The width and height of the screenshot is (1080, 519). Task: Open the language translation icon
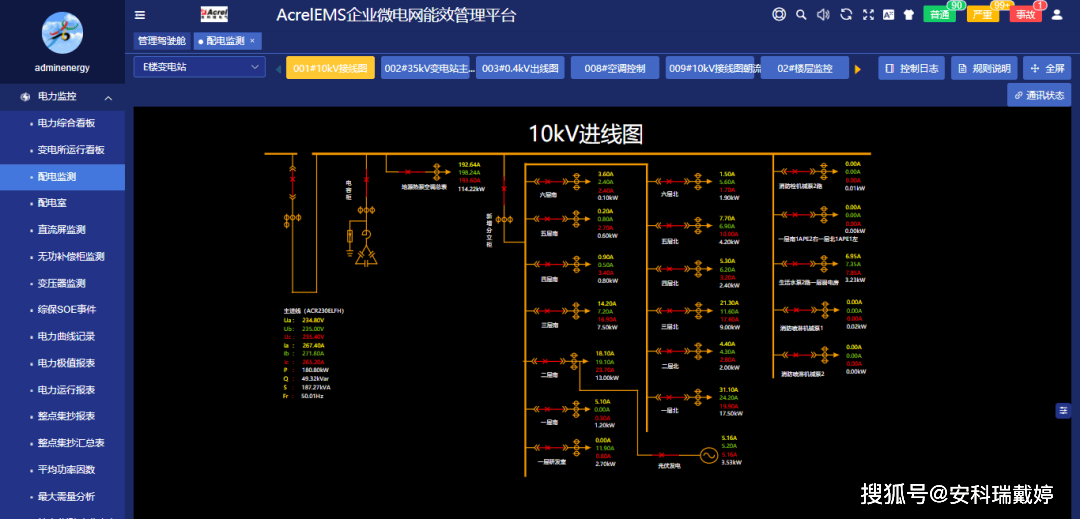tap(889, 14)
